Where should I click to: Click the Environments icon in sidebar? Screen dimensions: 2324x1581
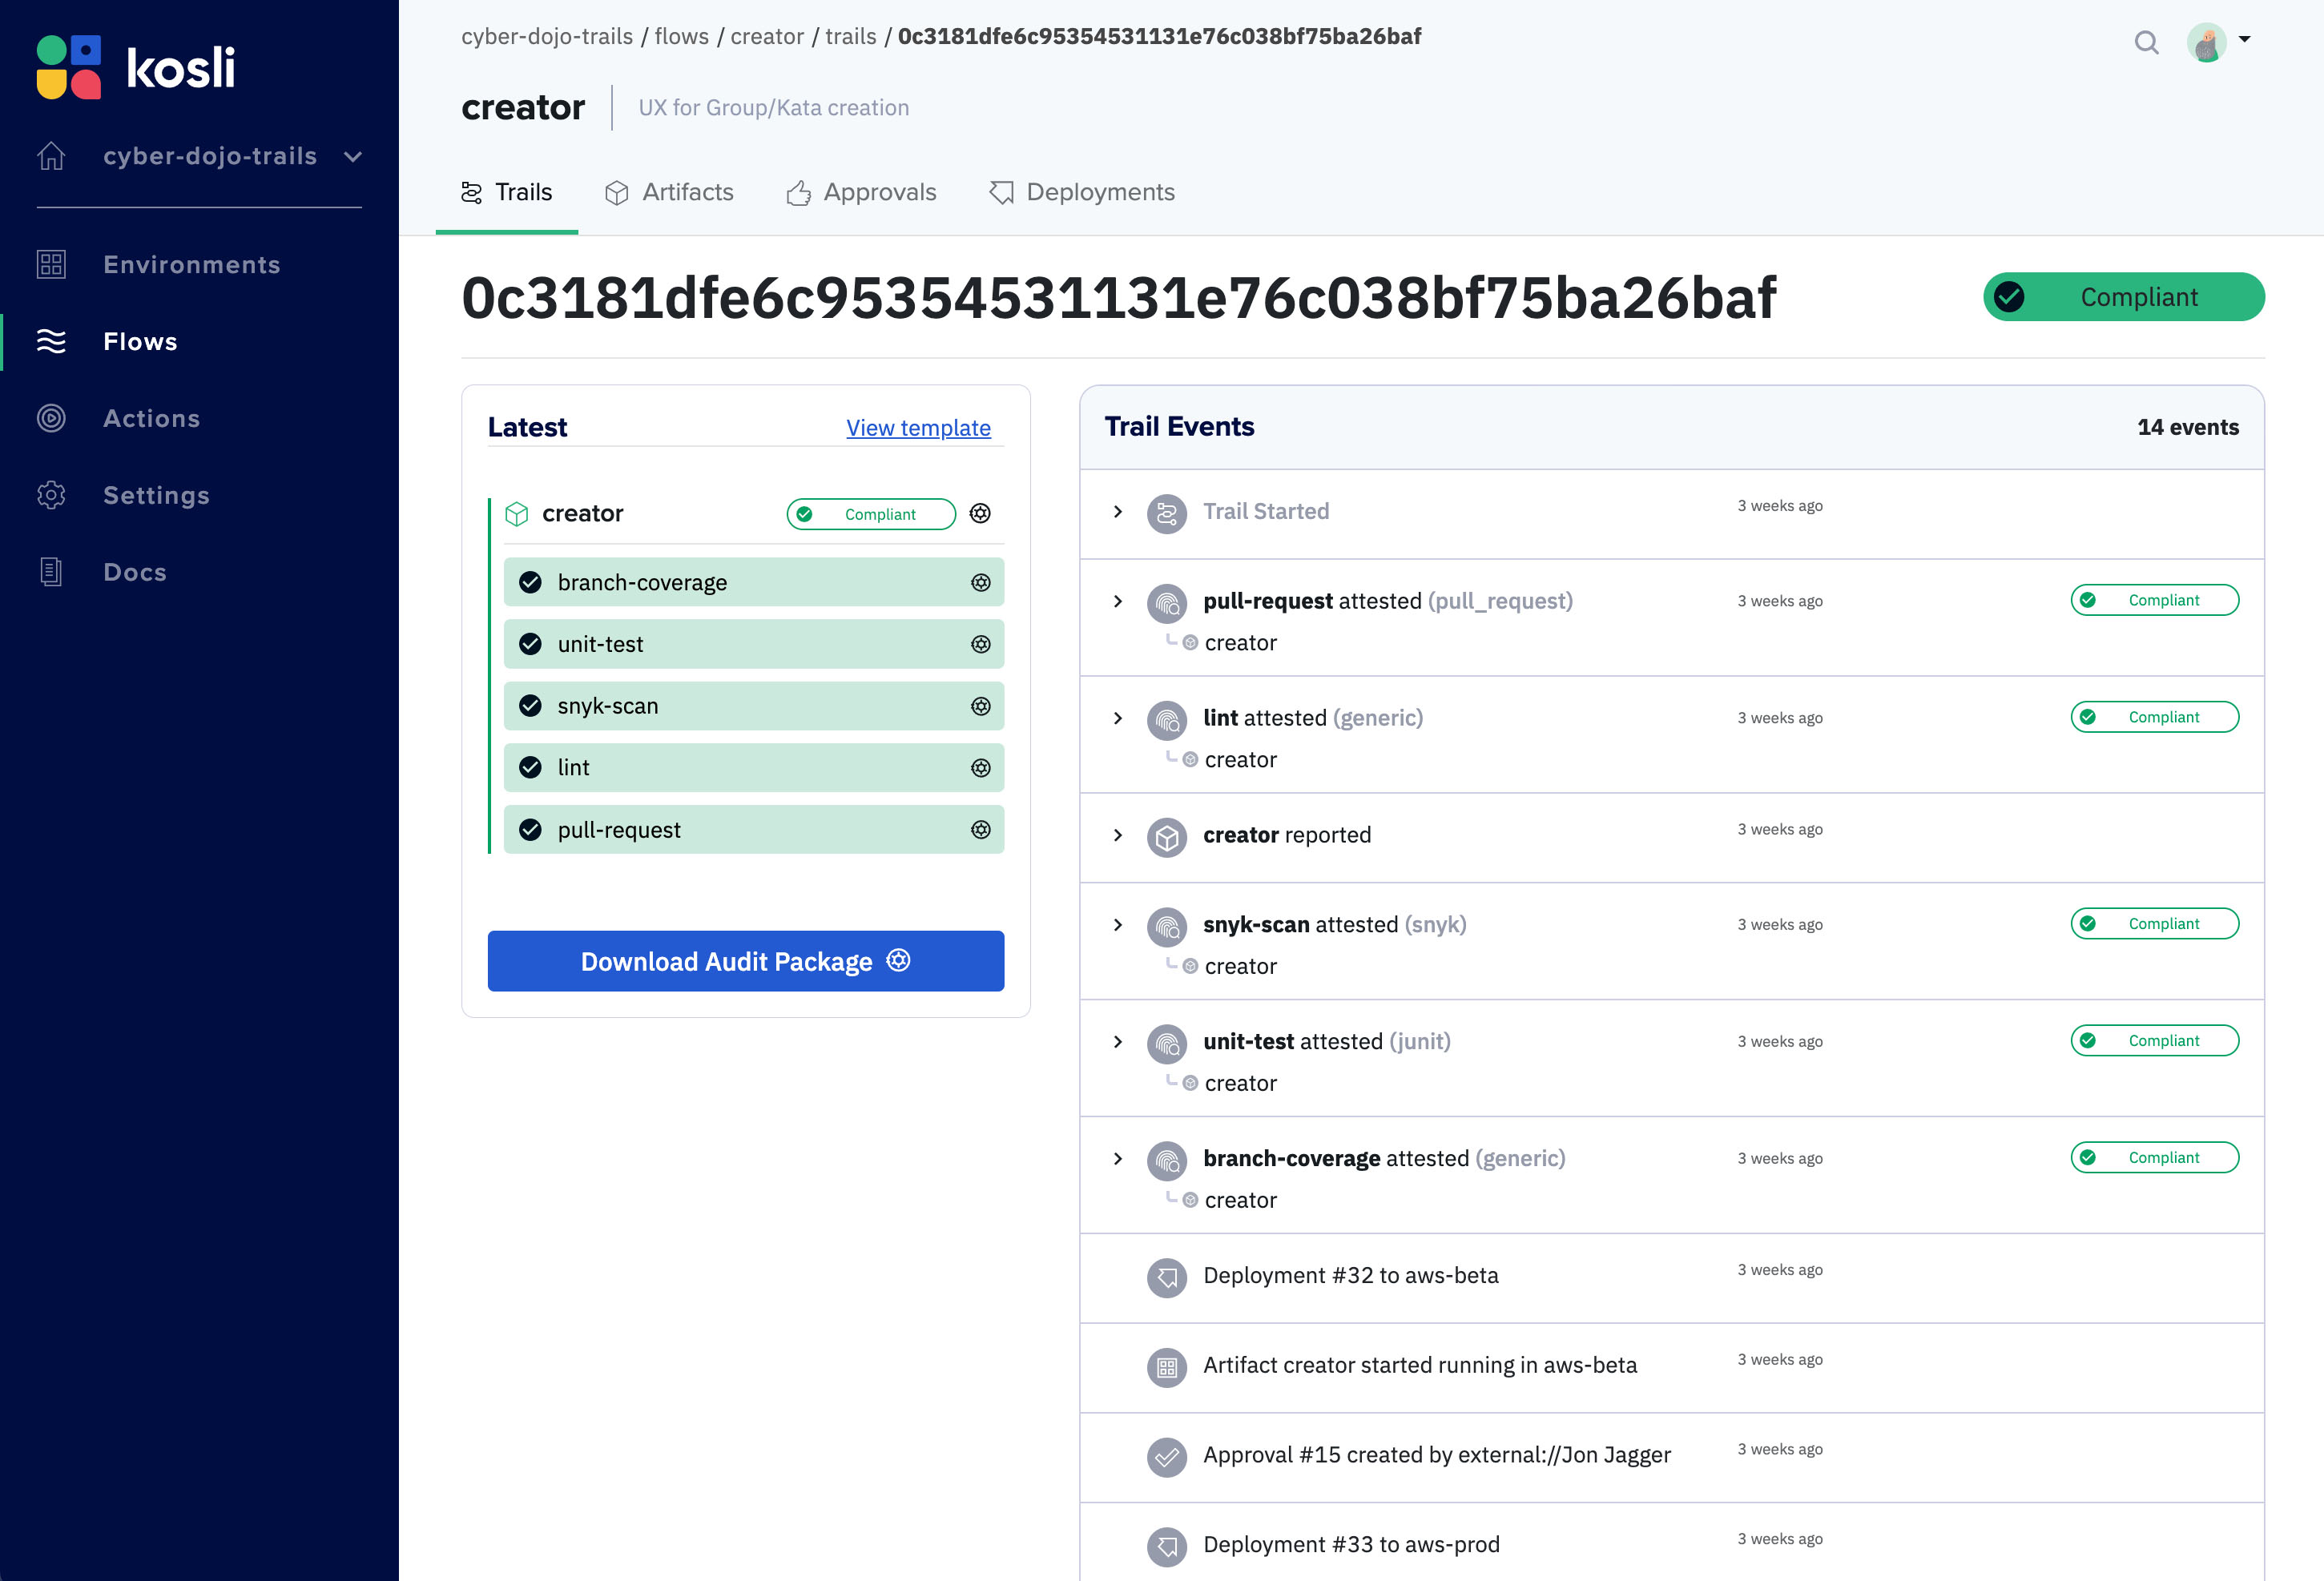tap(51, 263)
